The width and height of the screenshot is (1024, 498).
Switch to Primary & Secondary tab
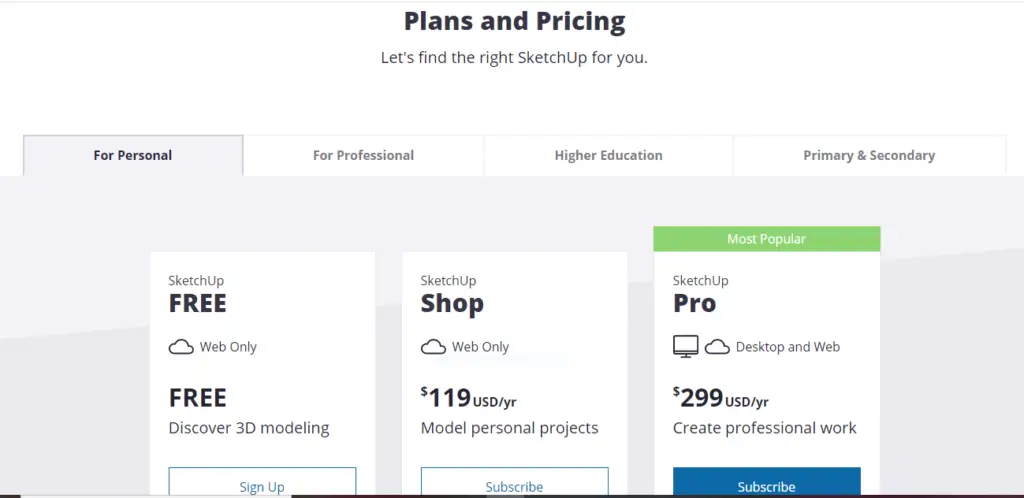869,155
